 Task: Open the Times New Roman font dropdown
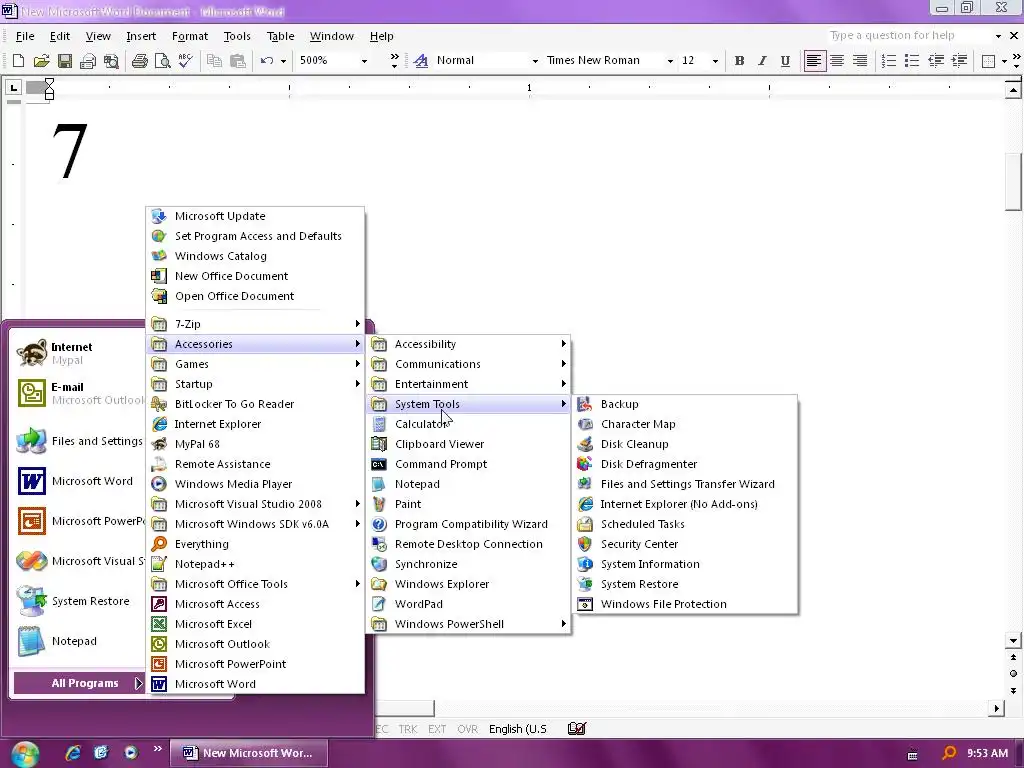pos(670,61)
